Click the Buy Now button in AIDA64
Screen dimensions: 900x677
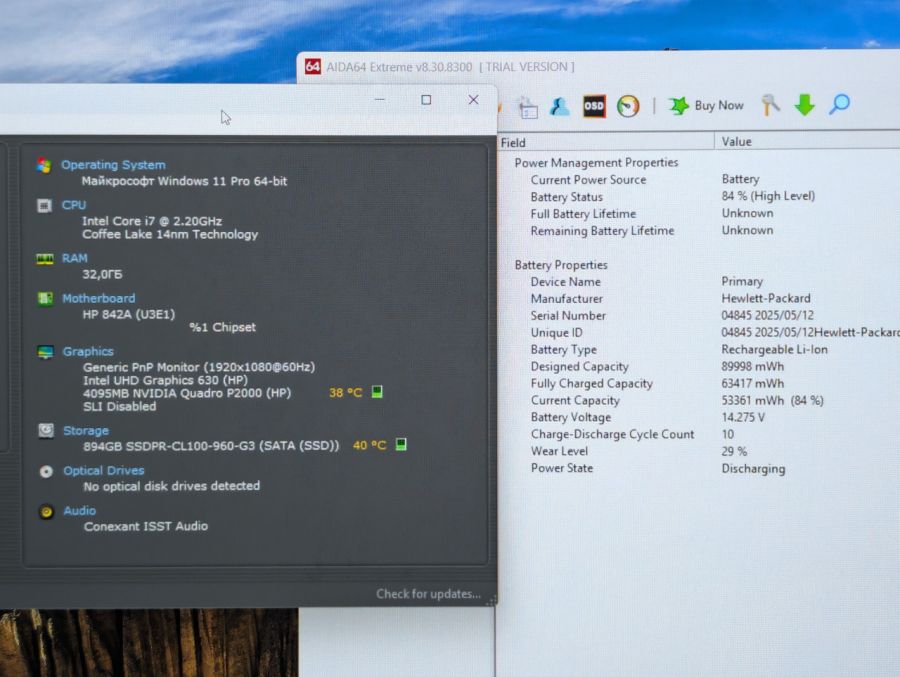(x=706, y=106)
